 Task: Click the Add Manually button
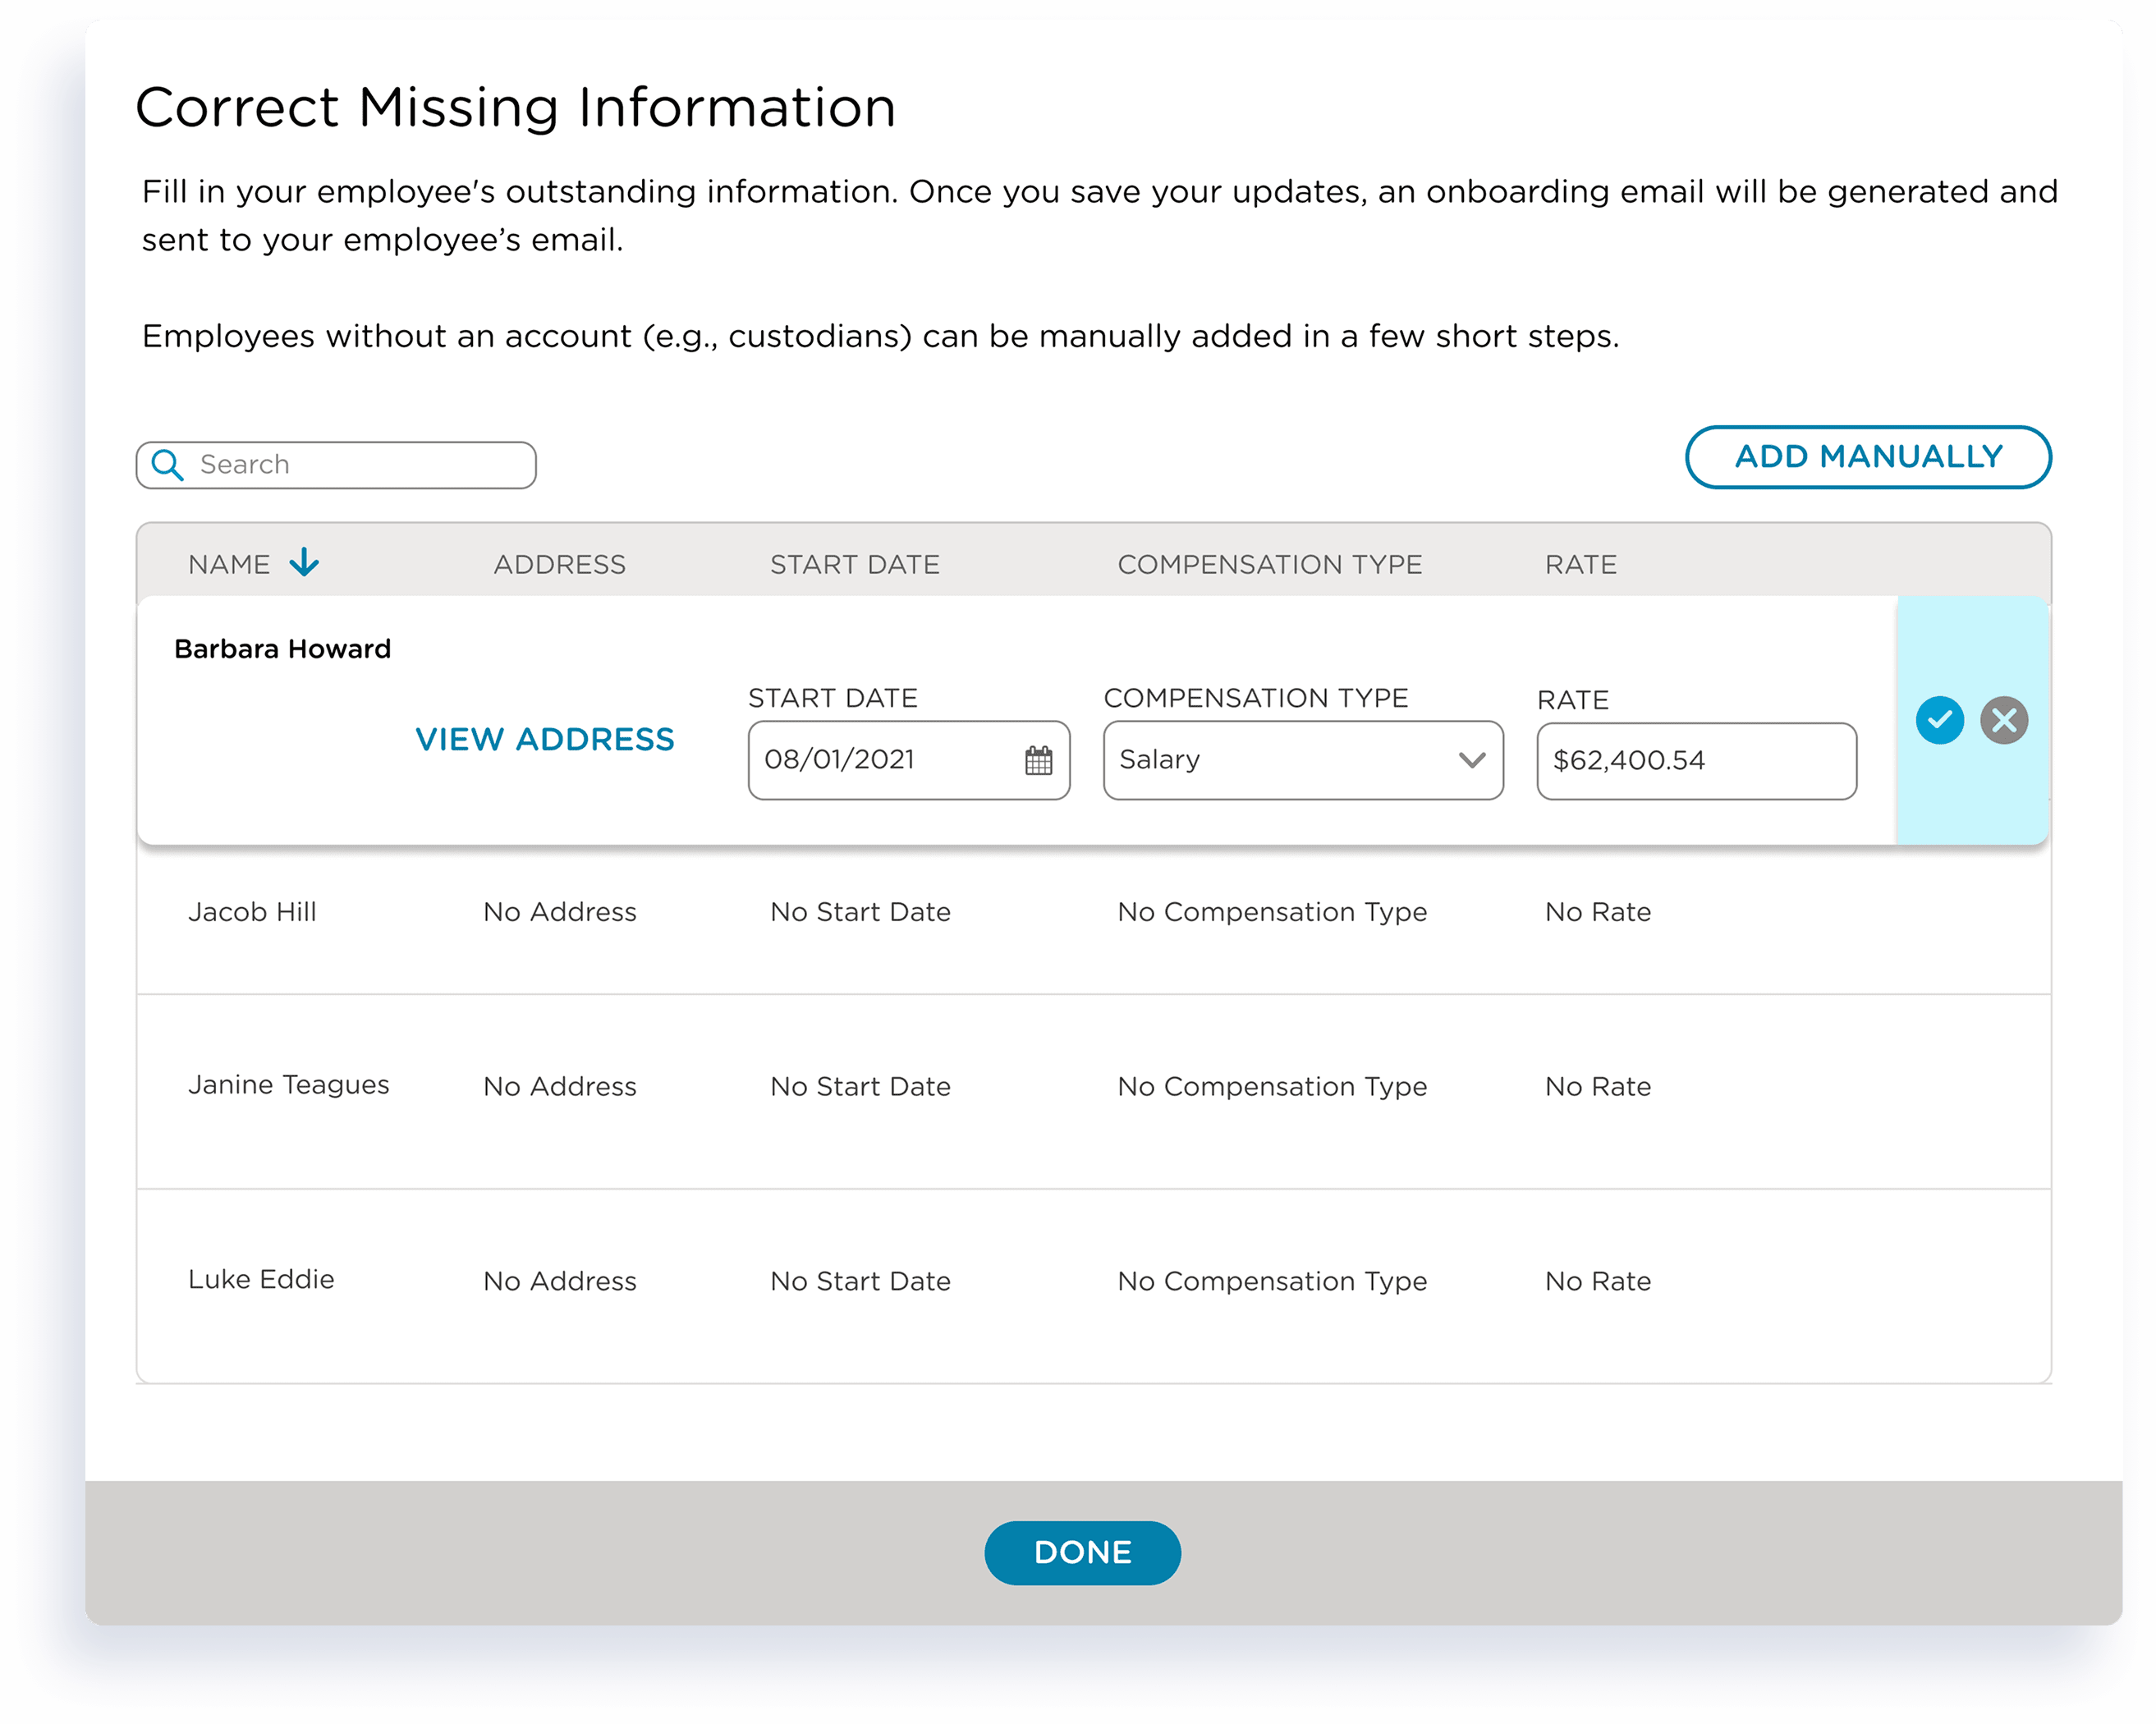pos(1867,457)
